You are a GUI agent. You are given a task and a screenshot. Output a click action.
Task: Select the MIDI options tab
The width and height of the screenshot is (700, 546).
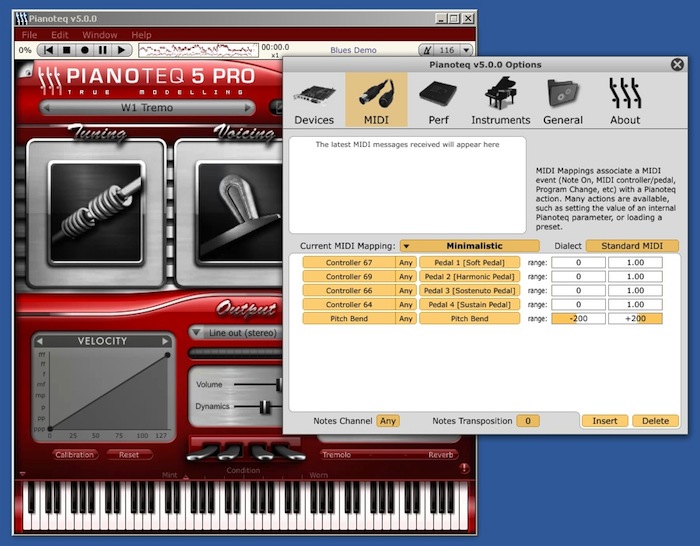(x=376, y=100)
